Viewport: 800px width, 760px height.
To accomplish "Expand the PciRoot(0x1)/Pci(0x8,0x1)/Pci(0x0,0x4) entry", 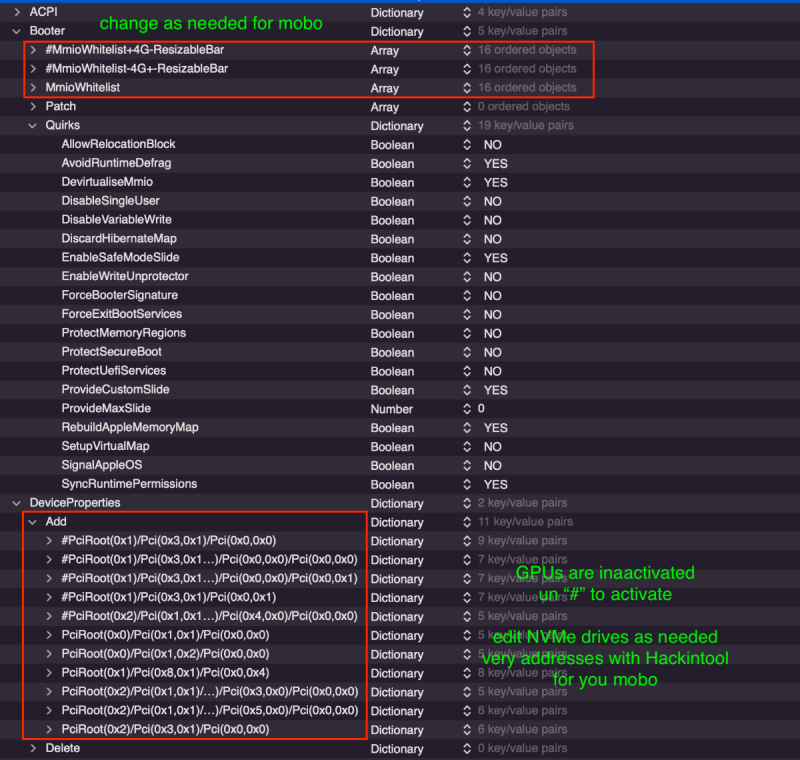I will (47, 673).
